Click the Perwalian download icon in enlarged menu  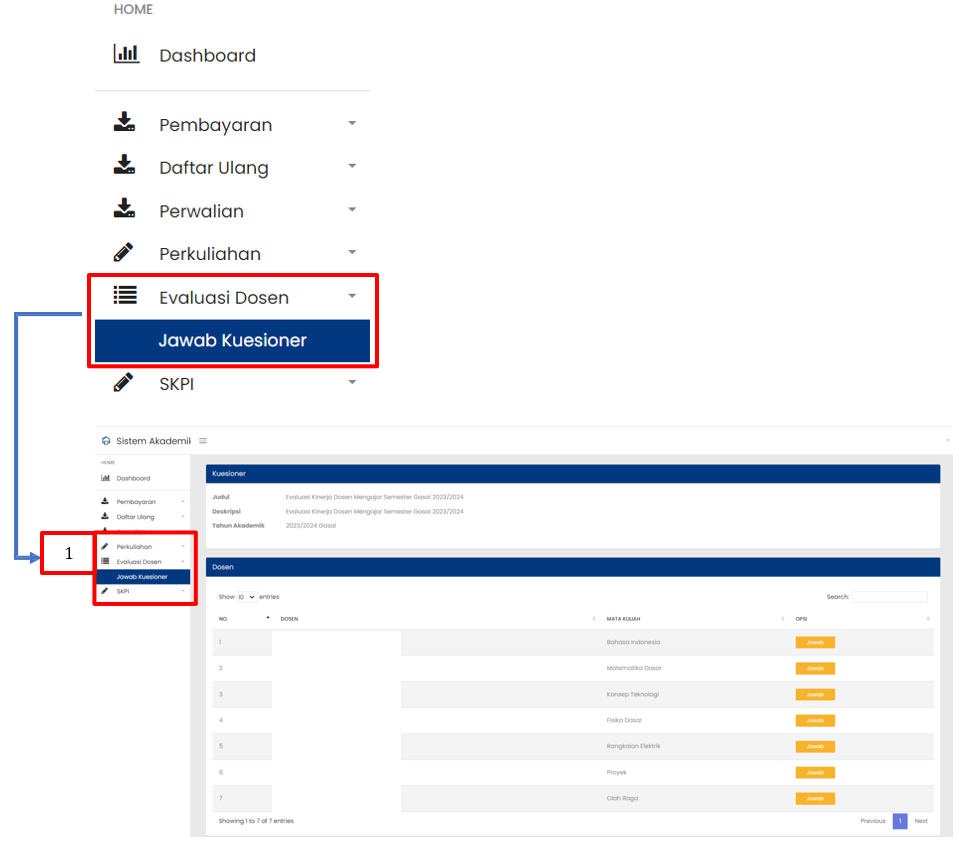coord(124,208)
